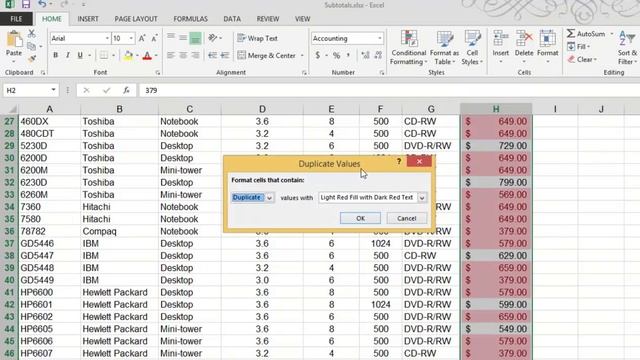640x360 pixels.
Task: Switch to the PAGE LAYOUT tab
Action: (136, 19)
